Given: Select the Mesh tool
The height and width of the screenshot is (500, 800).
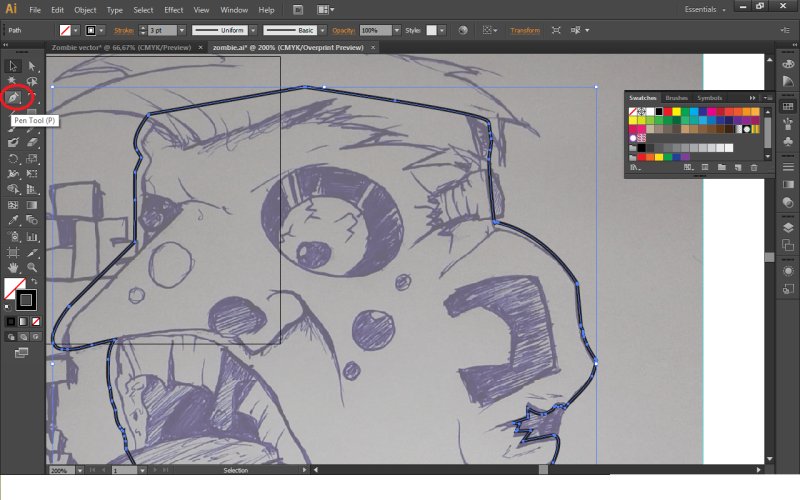Looking at the screenshot, I should (13, 205).
